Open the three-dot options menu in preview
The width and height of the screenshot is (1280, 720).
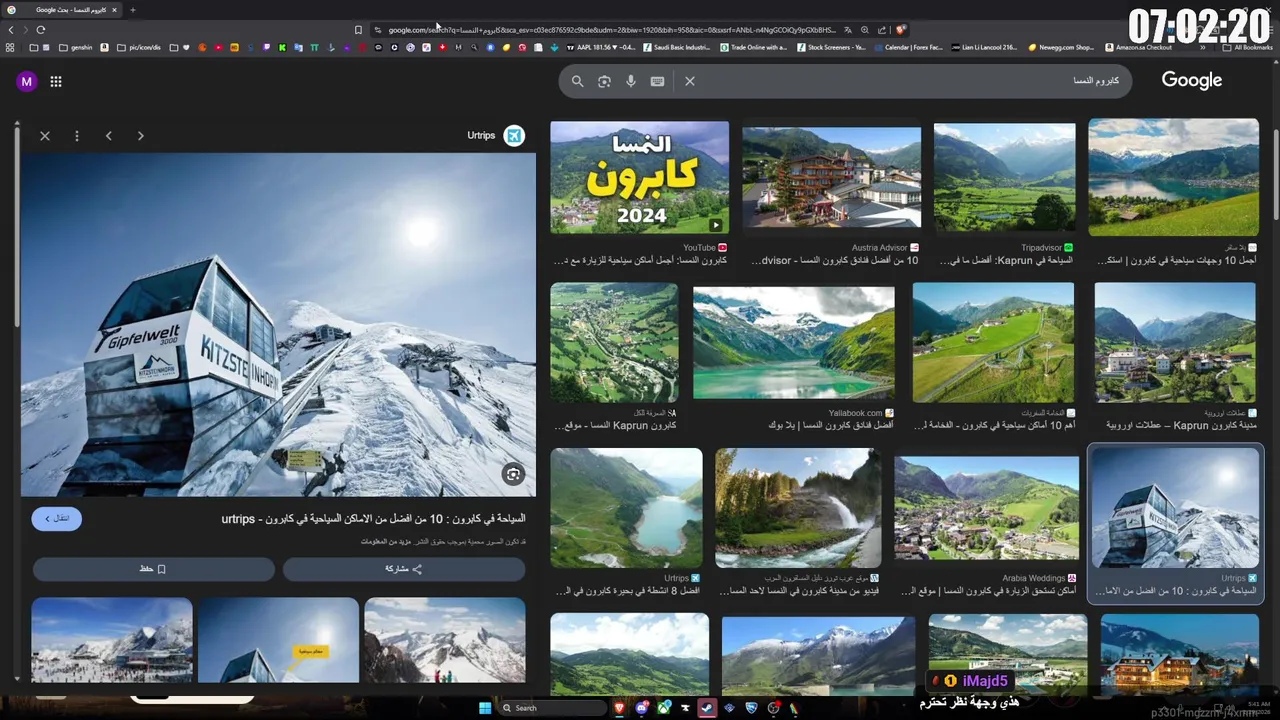77,136
